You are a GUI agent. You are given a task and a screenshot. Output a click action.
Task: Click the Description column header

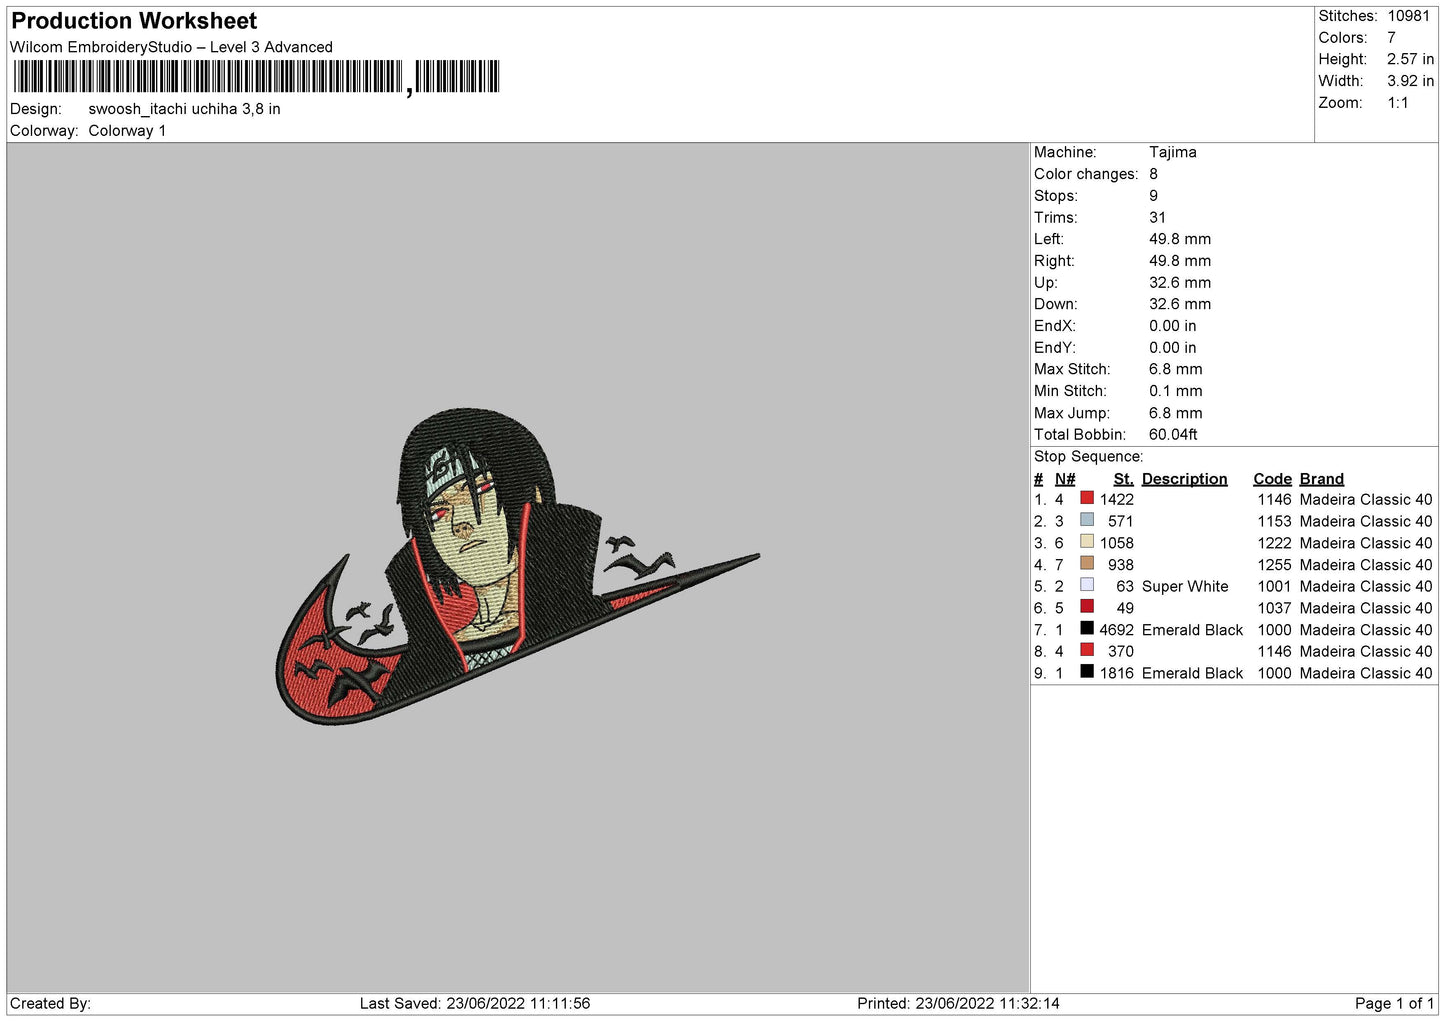(1184, 479)
